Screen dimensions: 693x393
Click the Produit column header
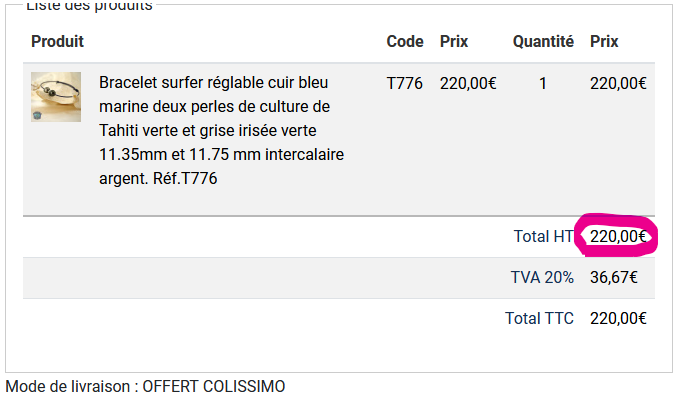tap(57, 42)
